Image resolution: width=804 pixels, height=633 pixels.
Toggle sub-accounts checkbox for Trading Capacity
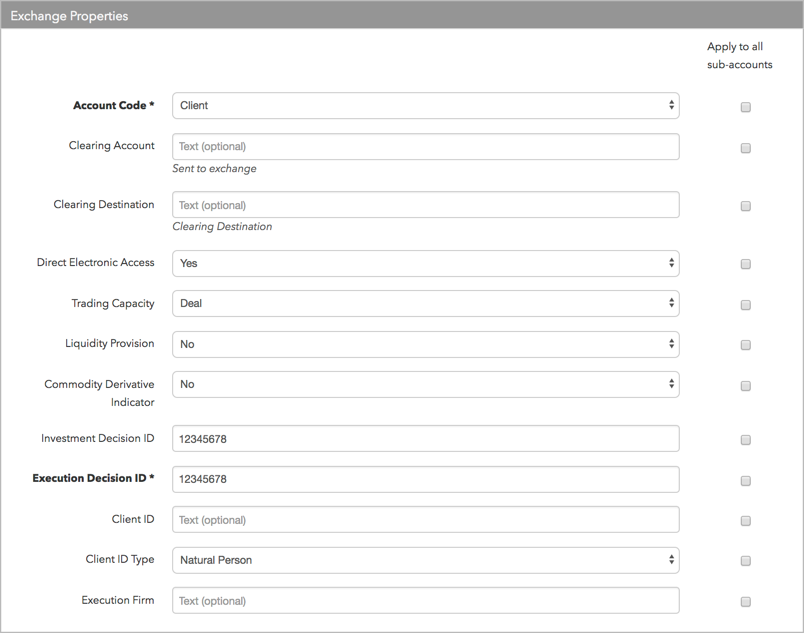[746, 305]
